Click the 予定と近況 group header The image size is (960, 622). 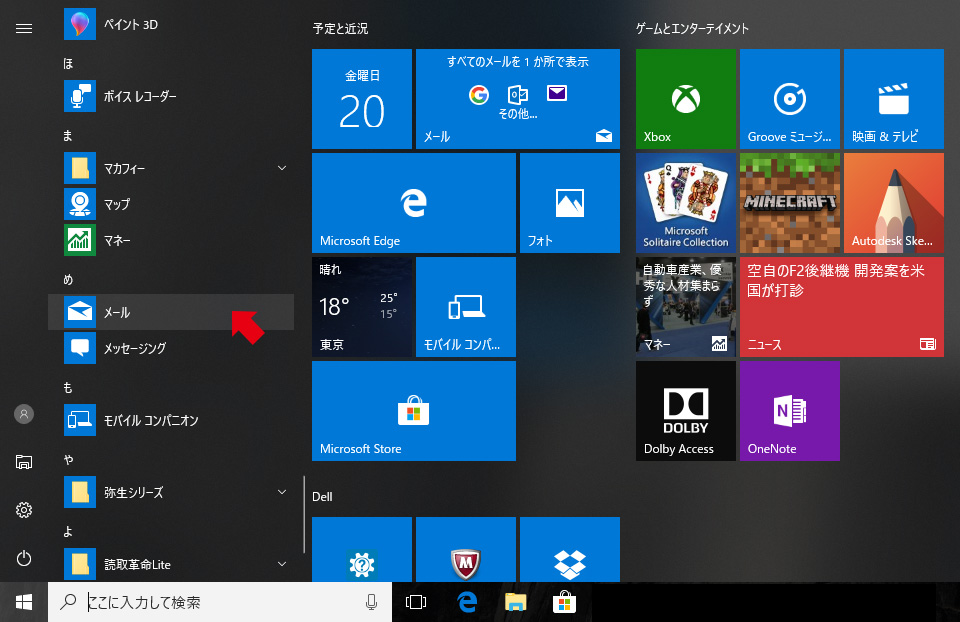340,29
